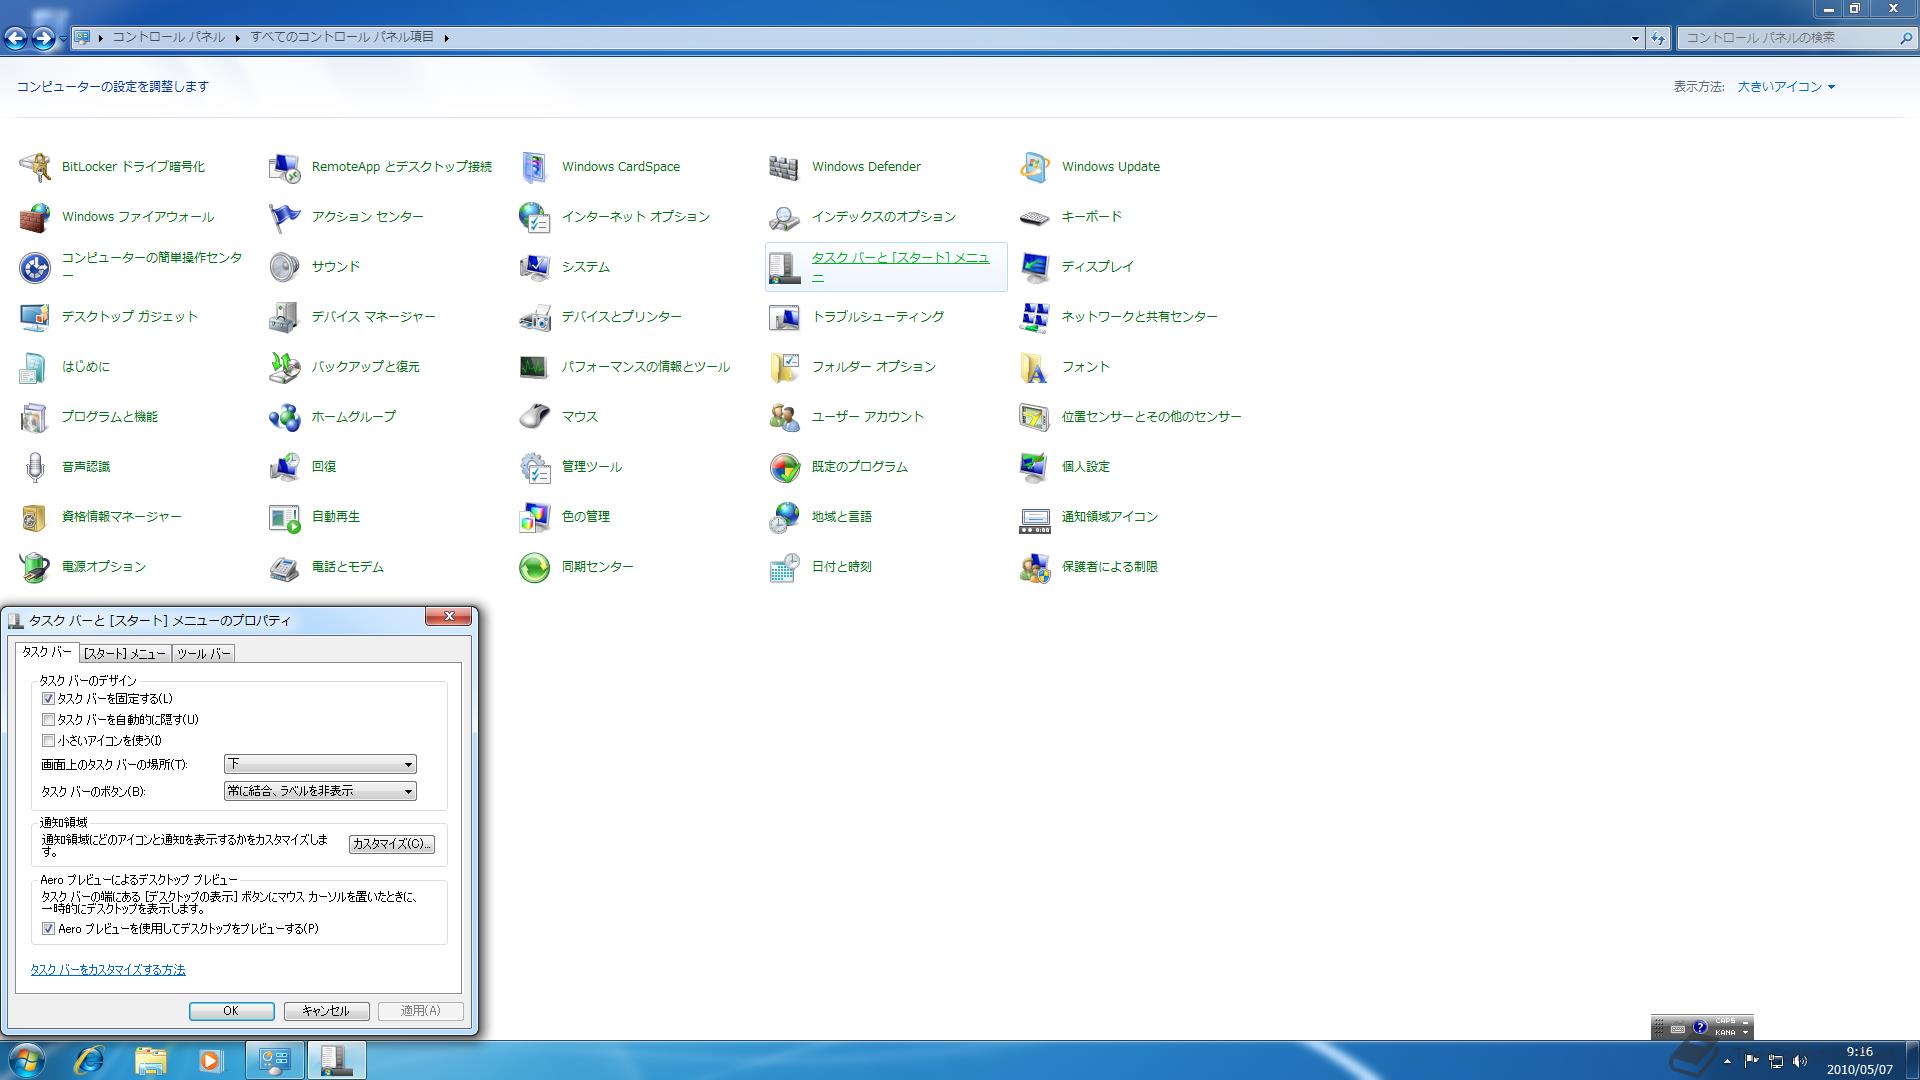Screen dimensions: 1920x1080
Task: Open マウス icon
Action: [x=535, y=417]
